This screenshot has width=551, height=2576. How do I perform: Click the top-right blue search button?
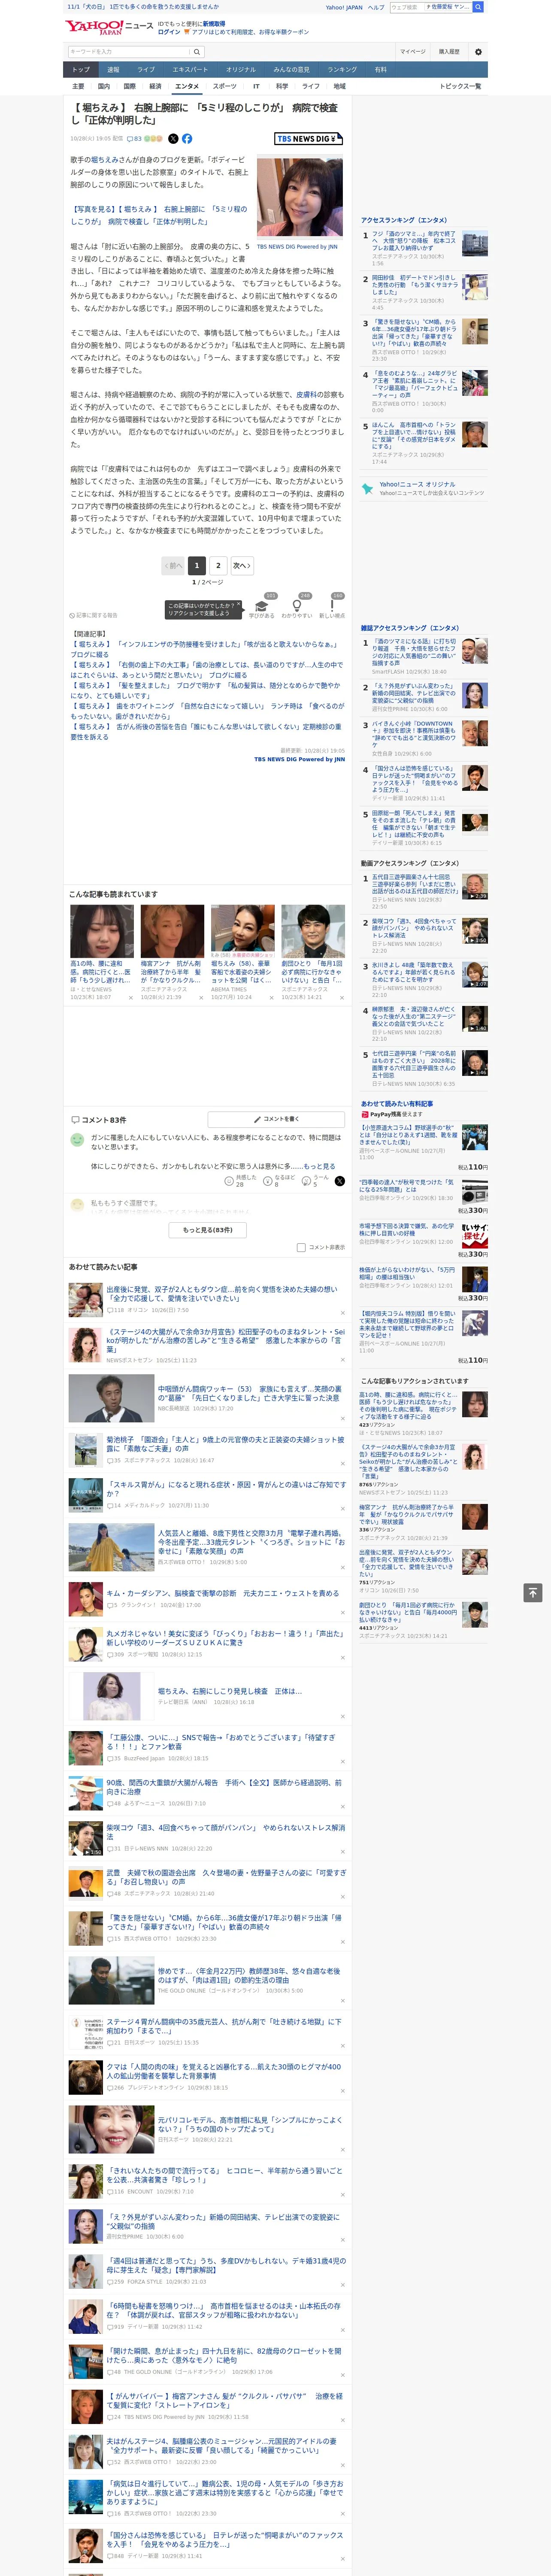pyautogui.click(x=478, y=7)
